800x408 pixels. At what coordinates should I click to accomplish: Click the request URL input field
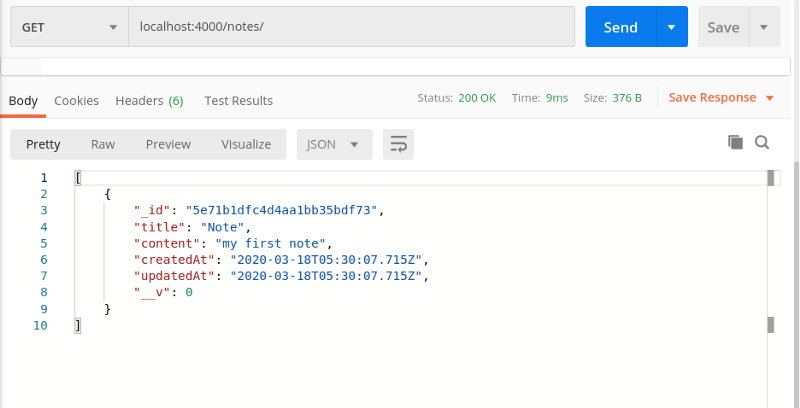350,28
